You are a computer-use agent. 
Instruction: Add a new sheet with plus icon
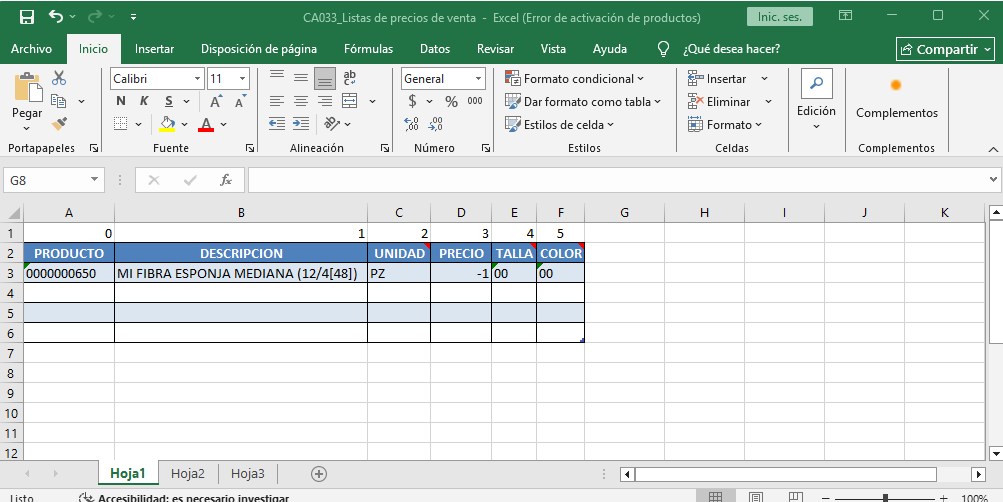pyautogui.click(x=319, y=474)
